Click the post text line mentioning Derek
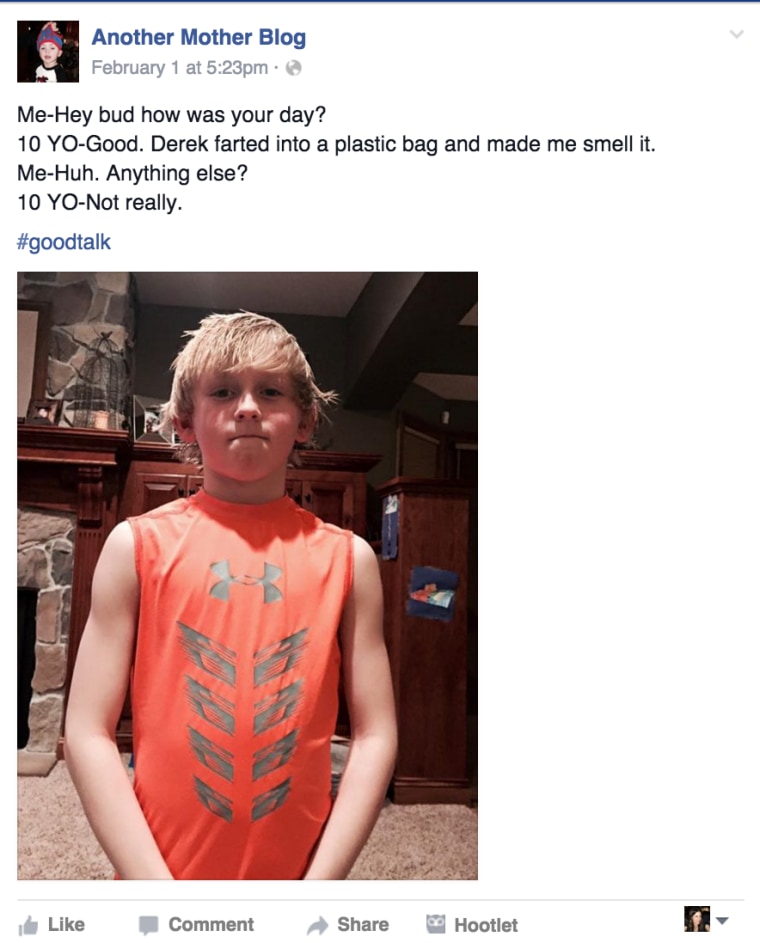Image resolution: width=760 pixels, height=943 pixels. (336, 144)
